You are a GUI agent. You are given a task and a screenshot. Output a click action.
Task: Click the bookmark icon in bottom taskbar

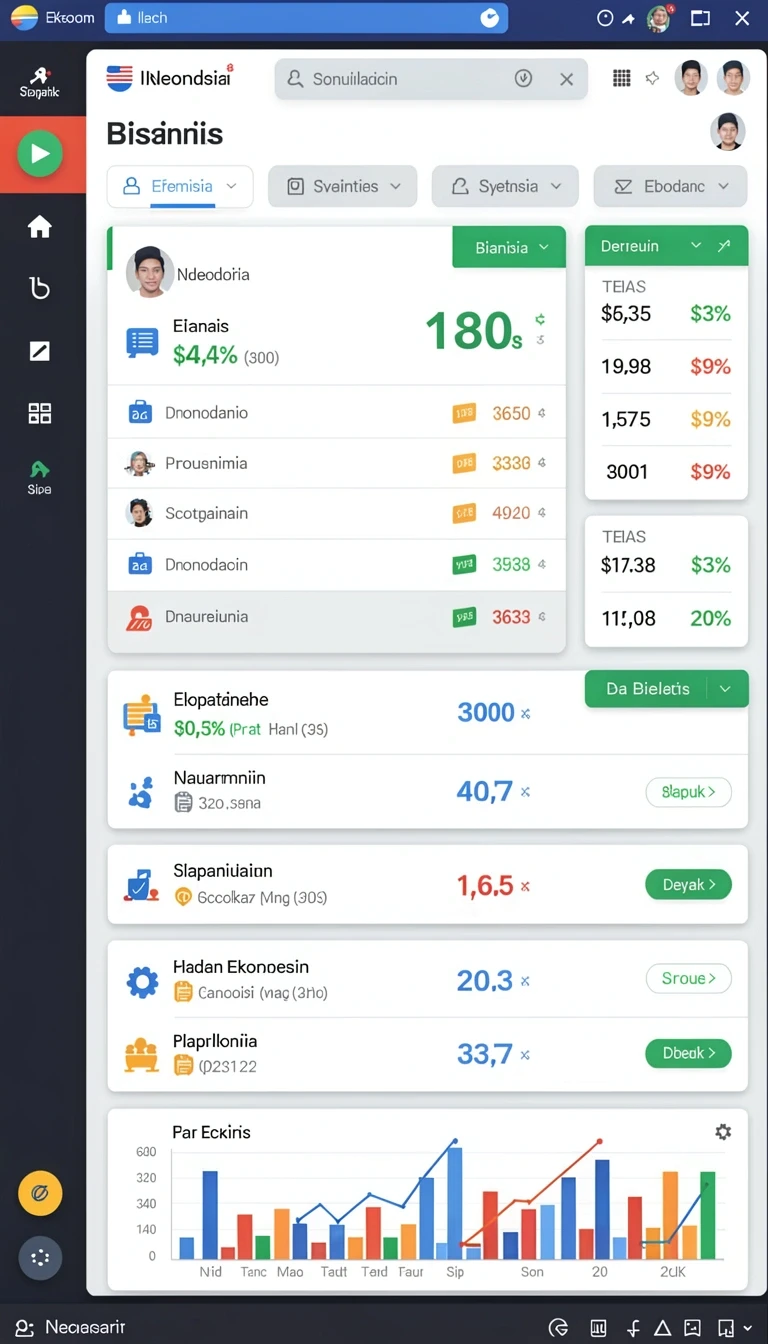[725, 1328]
